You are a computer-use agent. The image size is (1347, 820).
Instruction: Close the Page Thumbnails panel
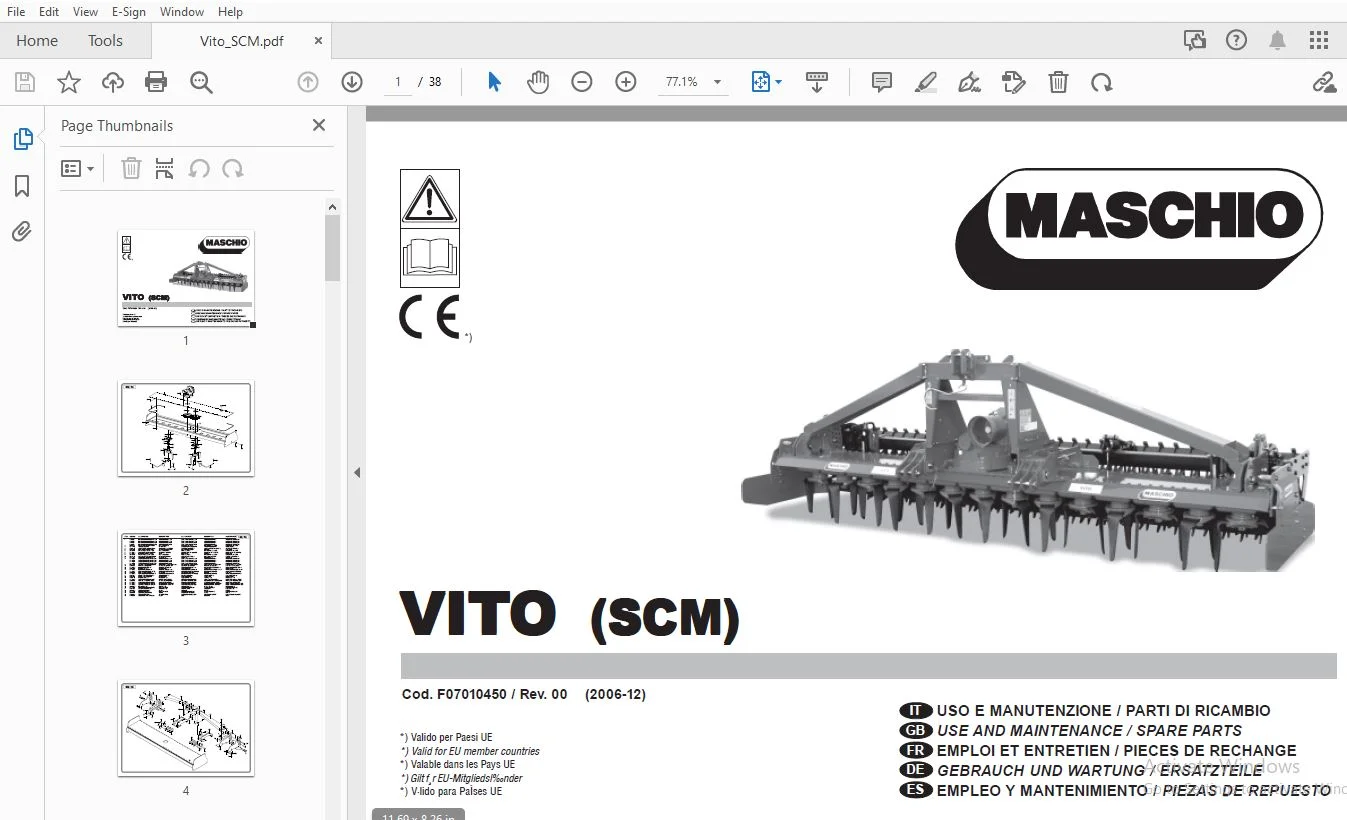pos(319,125)
